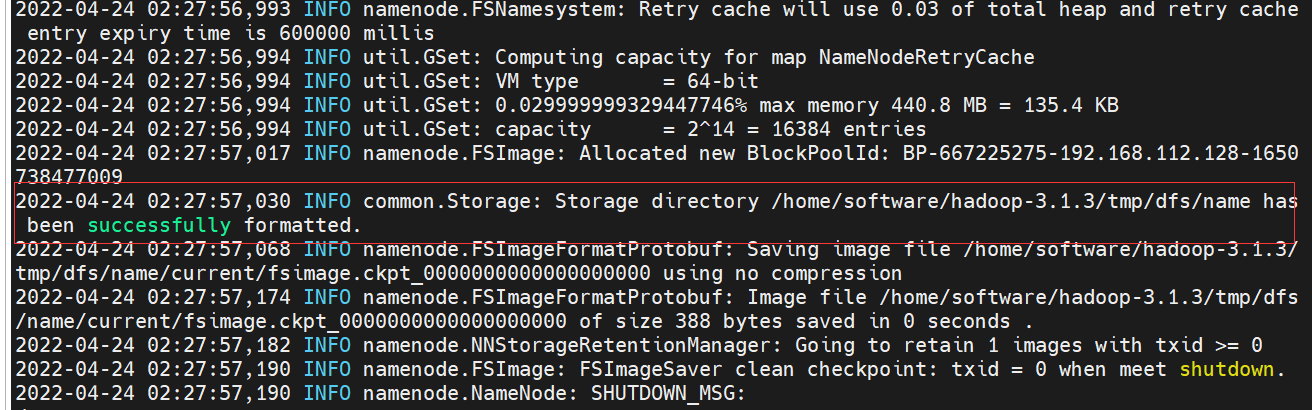
Task: Click 'NameNodeRetryCache' text
Action: [x=927, y=58]
